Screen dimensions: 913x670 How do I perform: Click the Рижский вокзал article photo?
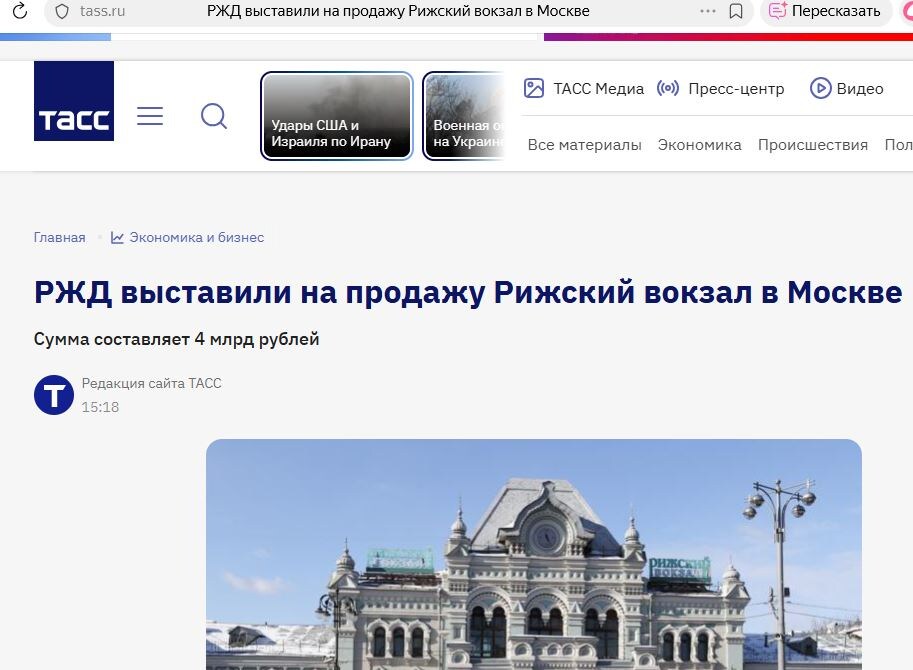[x=533, y=554]
